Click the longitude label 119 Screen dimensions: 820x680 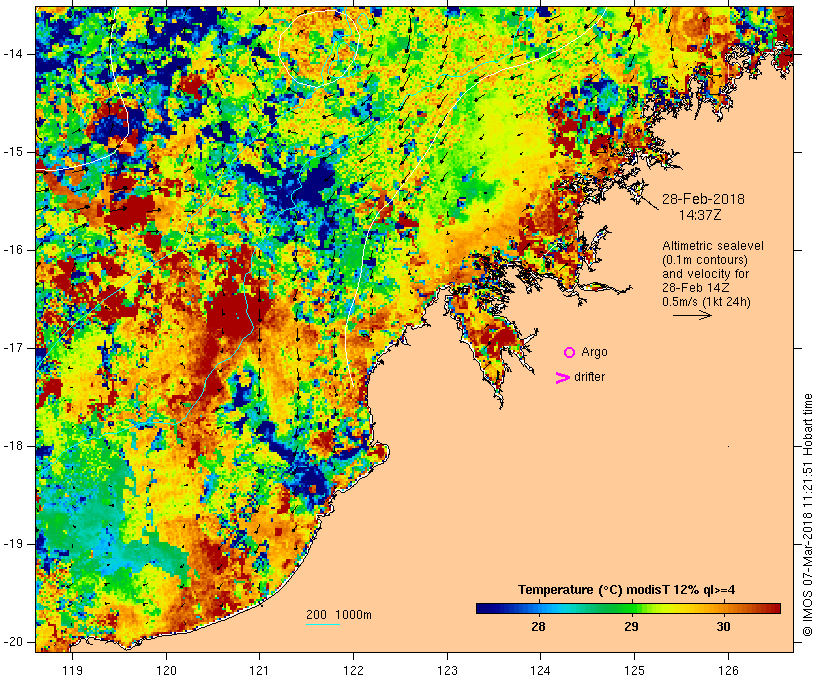click(x=72, y=670)
